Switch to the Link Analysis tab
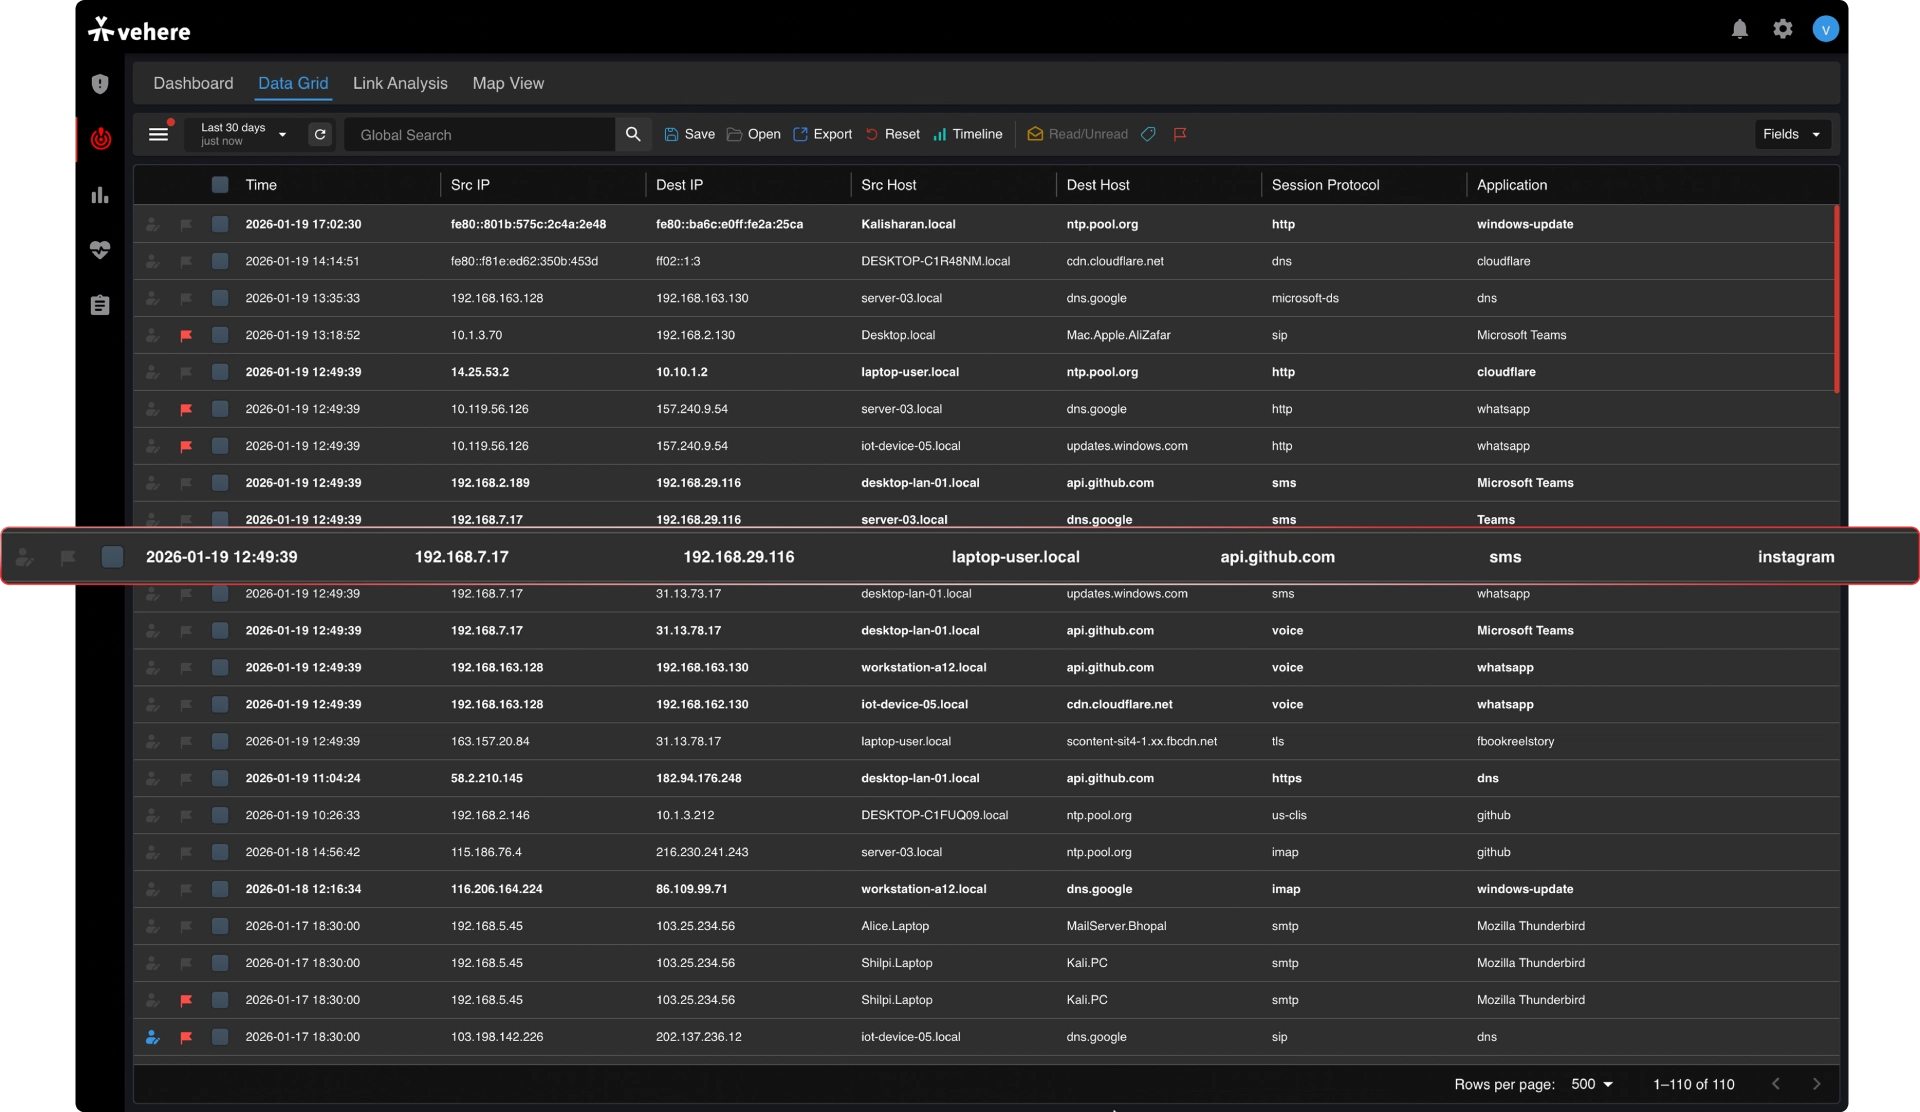Screen dimensions: 1920x1112 pos(400,83)
